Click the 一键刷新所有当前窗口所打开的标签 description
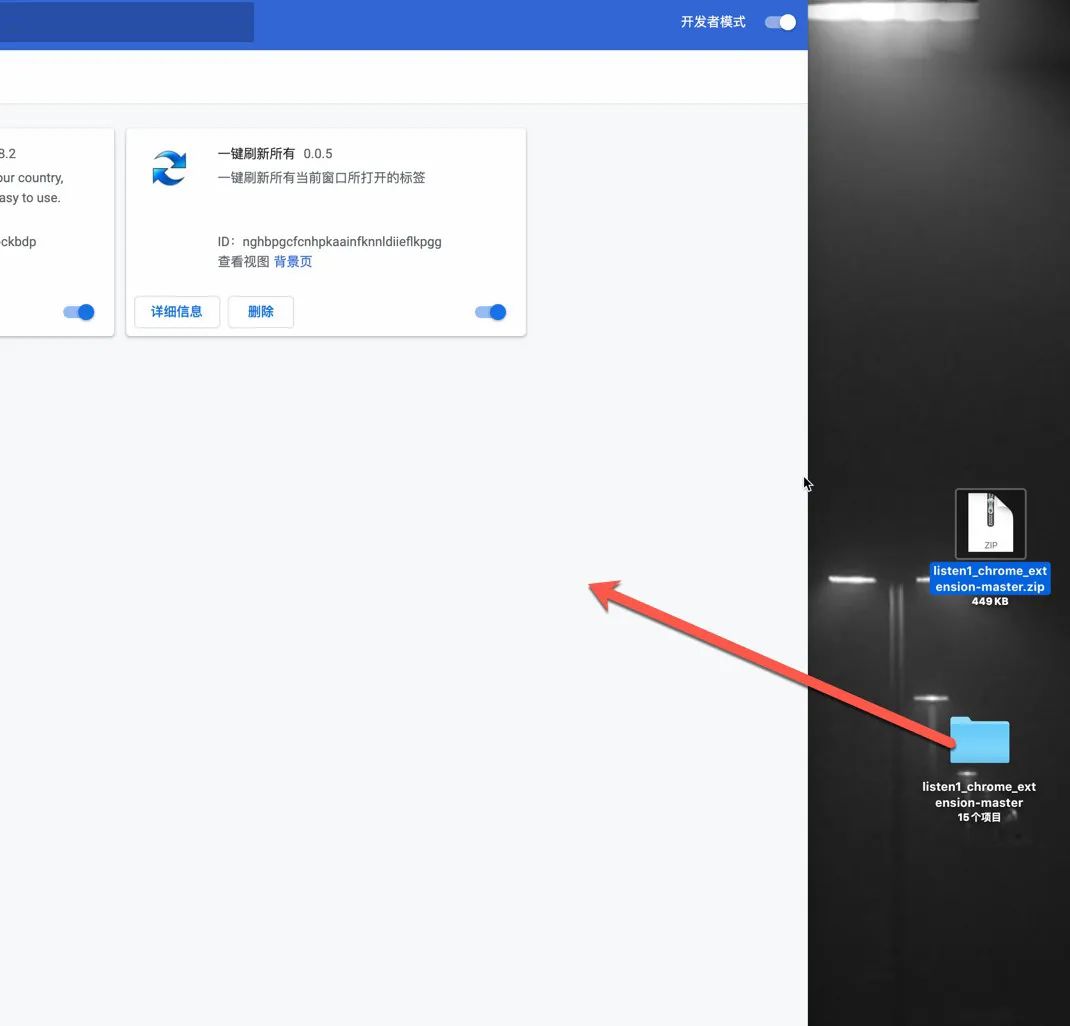This screenshot has width=1070, height=1026. (321, 177)
